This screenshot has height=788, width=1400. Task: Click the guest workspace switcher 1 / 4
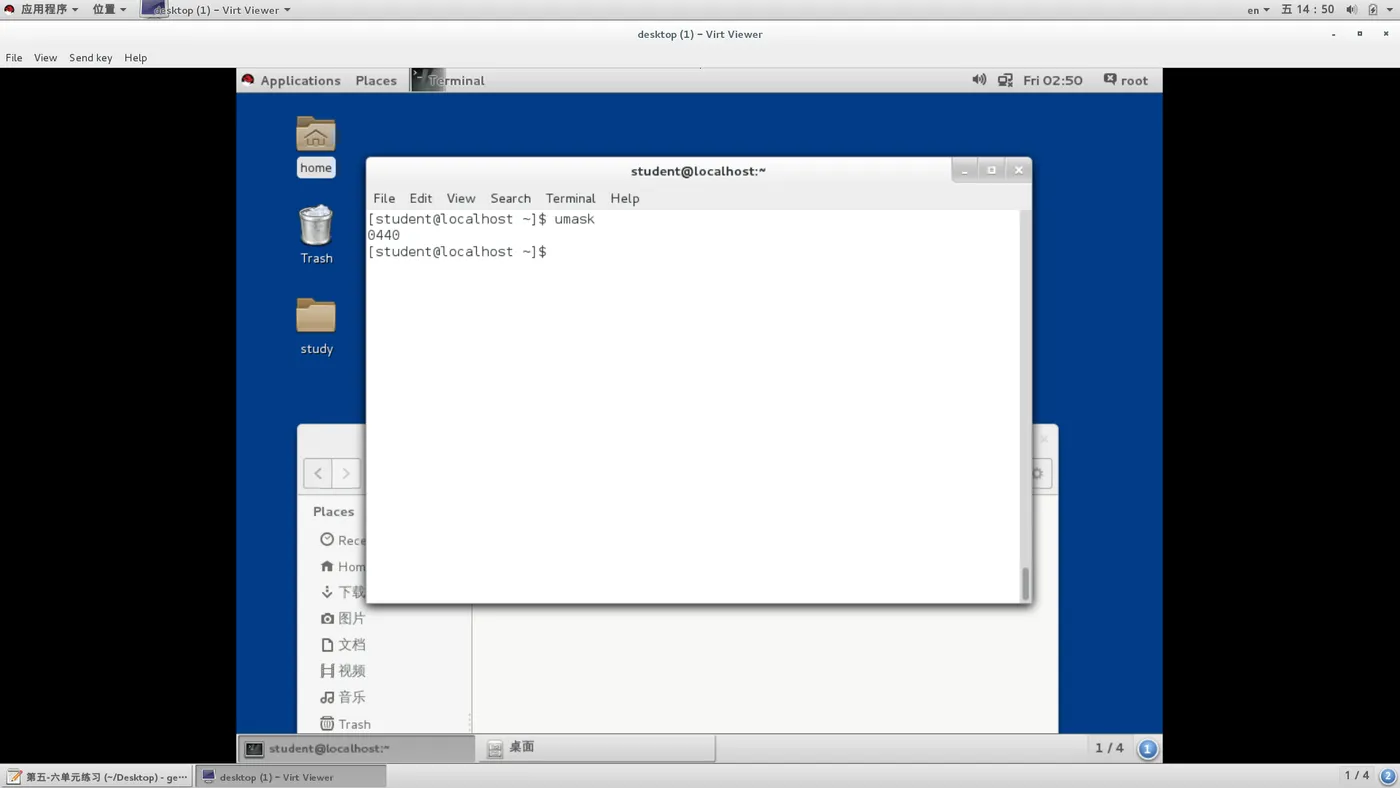point(1109,748)
